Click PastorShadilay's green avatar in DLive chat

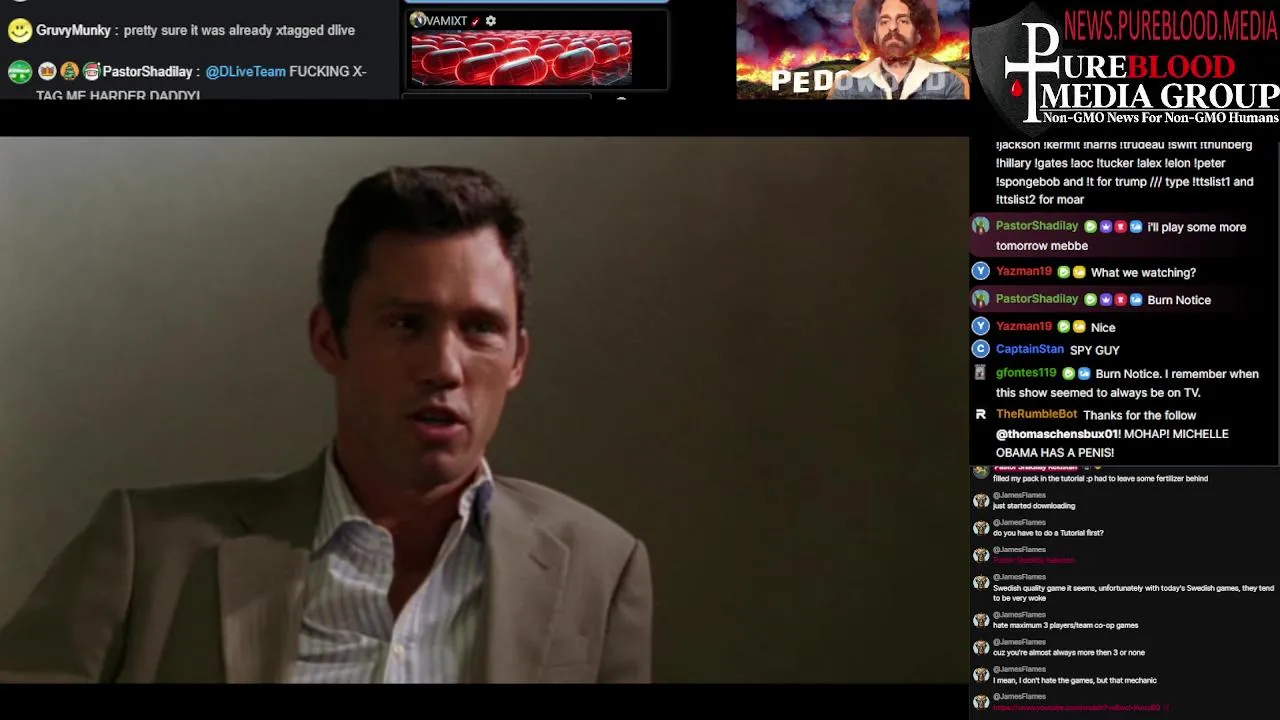19,72
